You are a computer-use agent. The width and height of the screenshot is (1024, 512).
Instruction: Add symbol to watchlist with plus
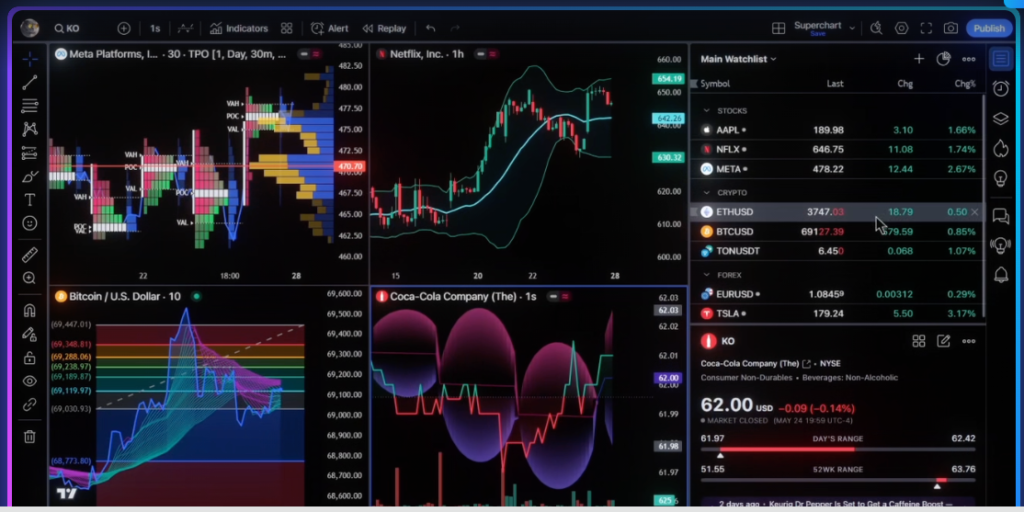[x=919, y=59]
